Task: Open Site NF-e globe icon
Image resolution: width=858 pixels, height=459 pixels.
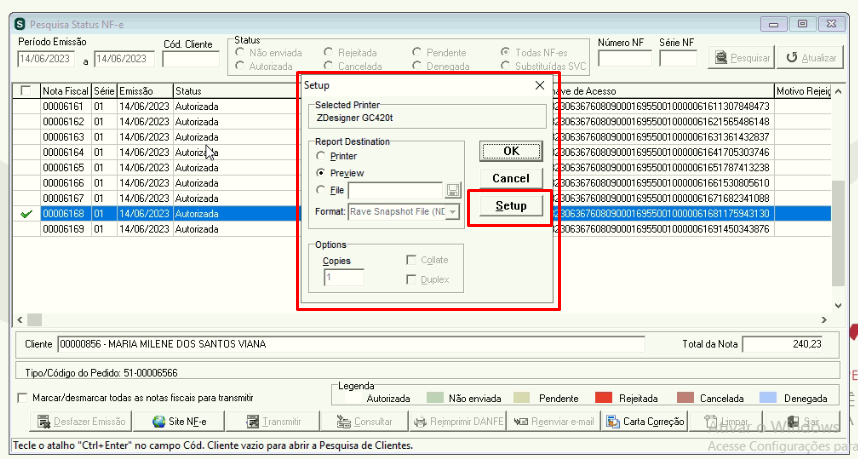Action: pyautogui.click(x=159, y=422)
